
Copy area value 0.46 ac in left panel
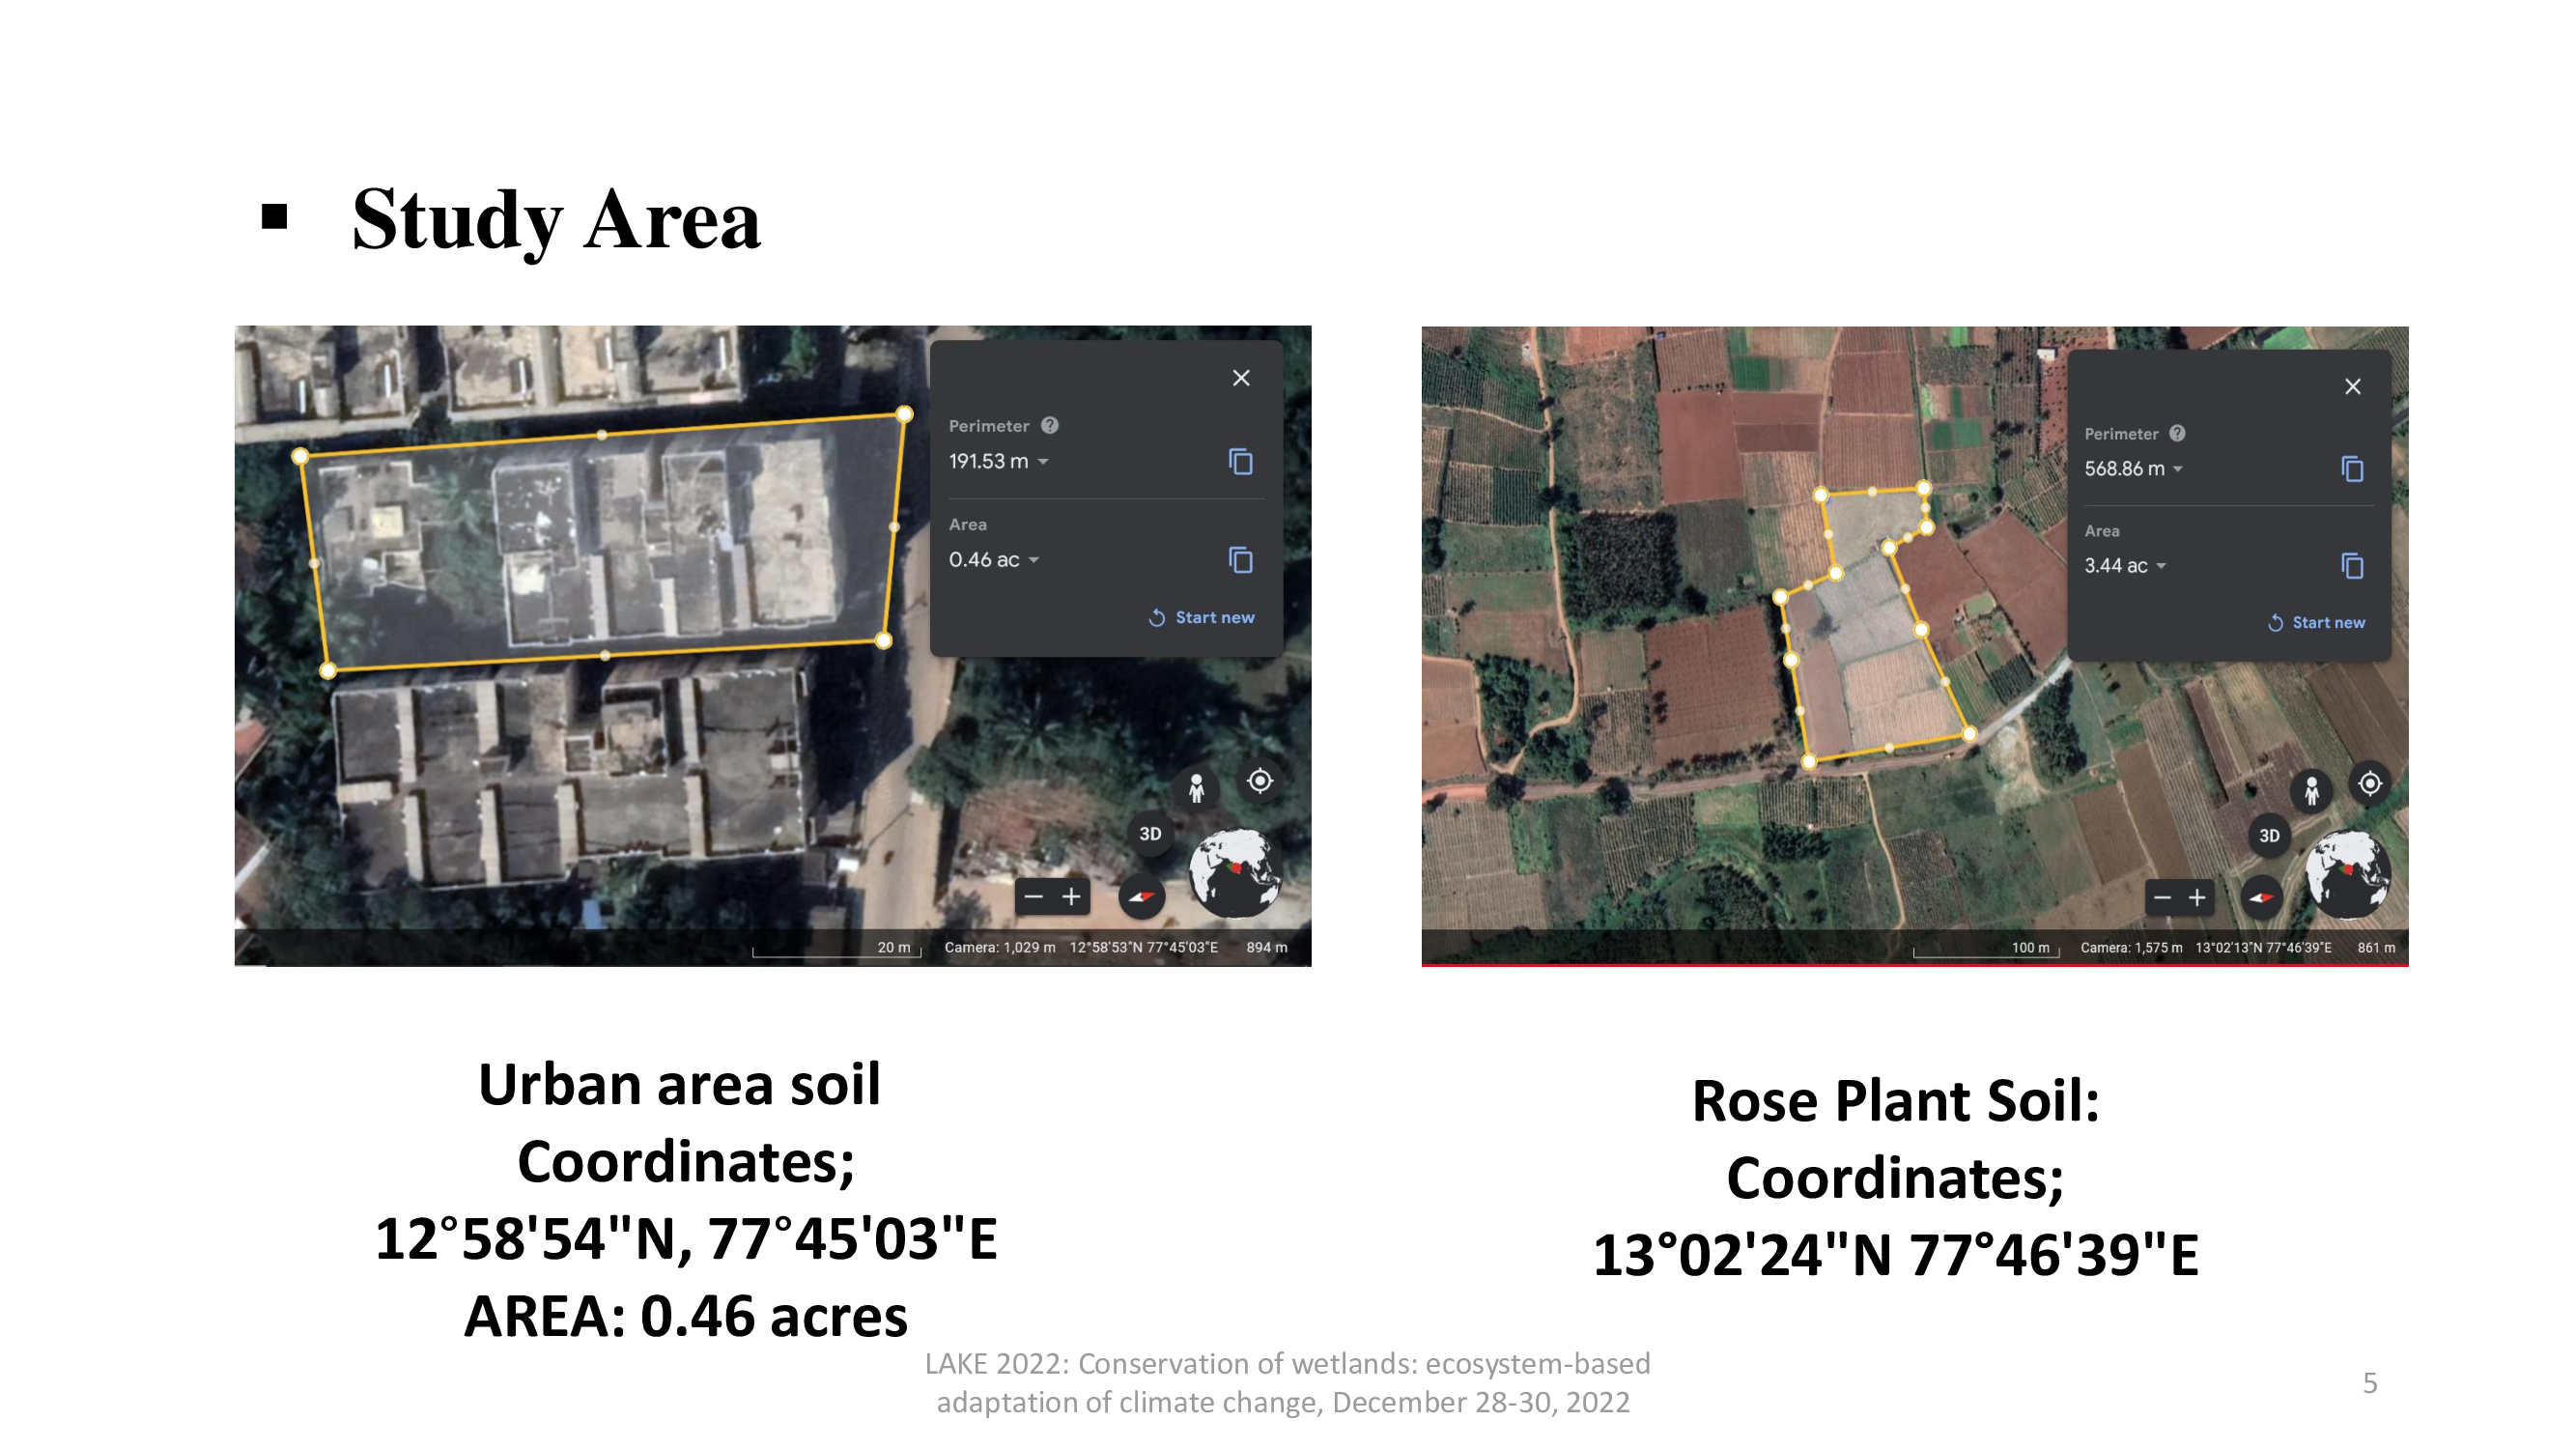point(1240,560)
